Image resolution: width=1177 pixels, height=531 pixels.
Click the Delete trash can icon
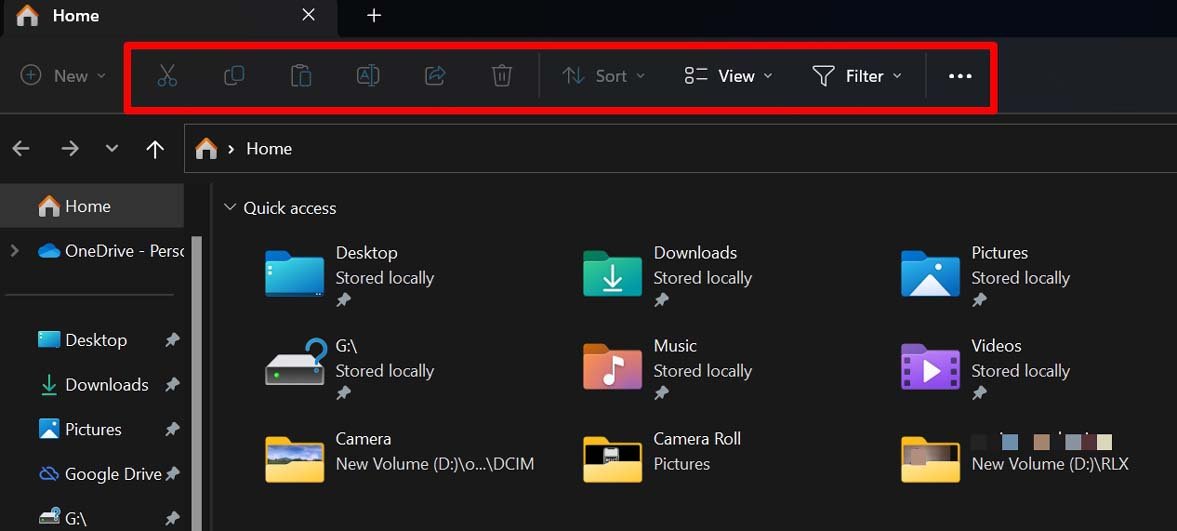tap(502, 76)
